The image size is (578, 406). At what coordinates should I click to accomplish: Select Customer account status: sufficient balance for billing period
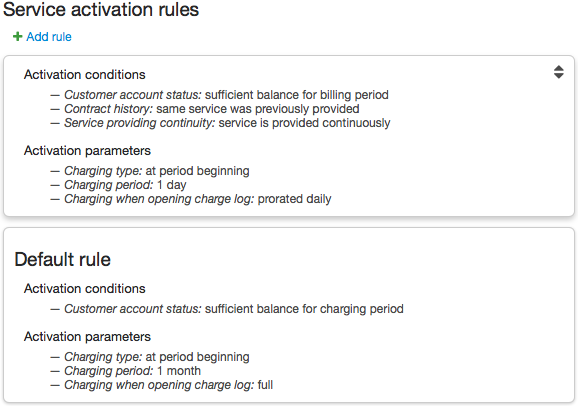tap(226, 95)
